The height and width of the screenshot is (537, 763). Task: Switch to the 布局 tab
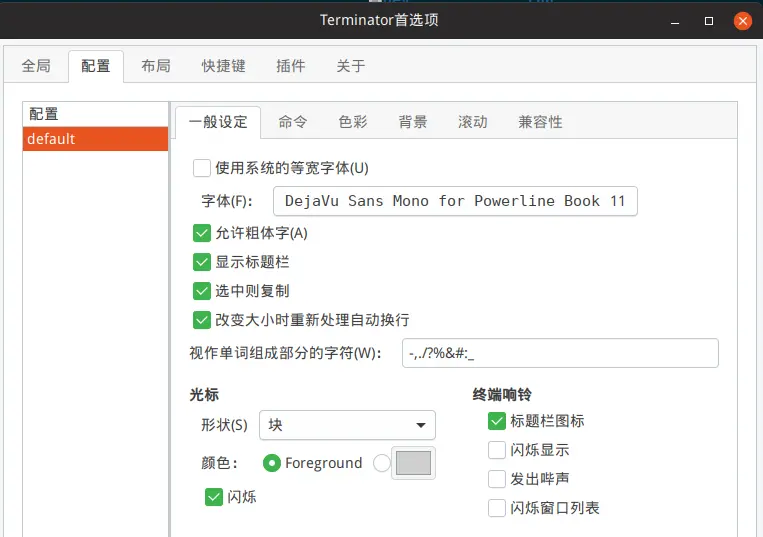[x=156, y=66]
